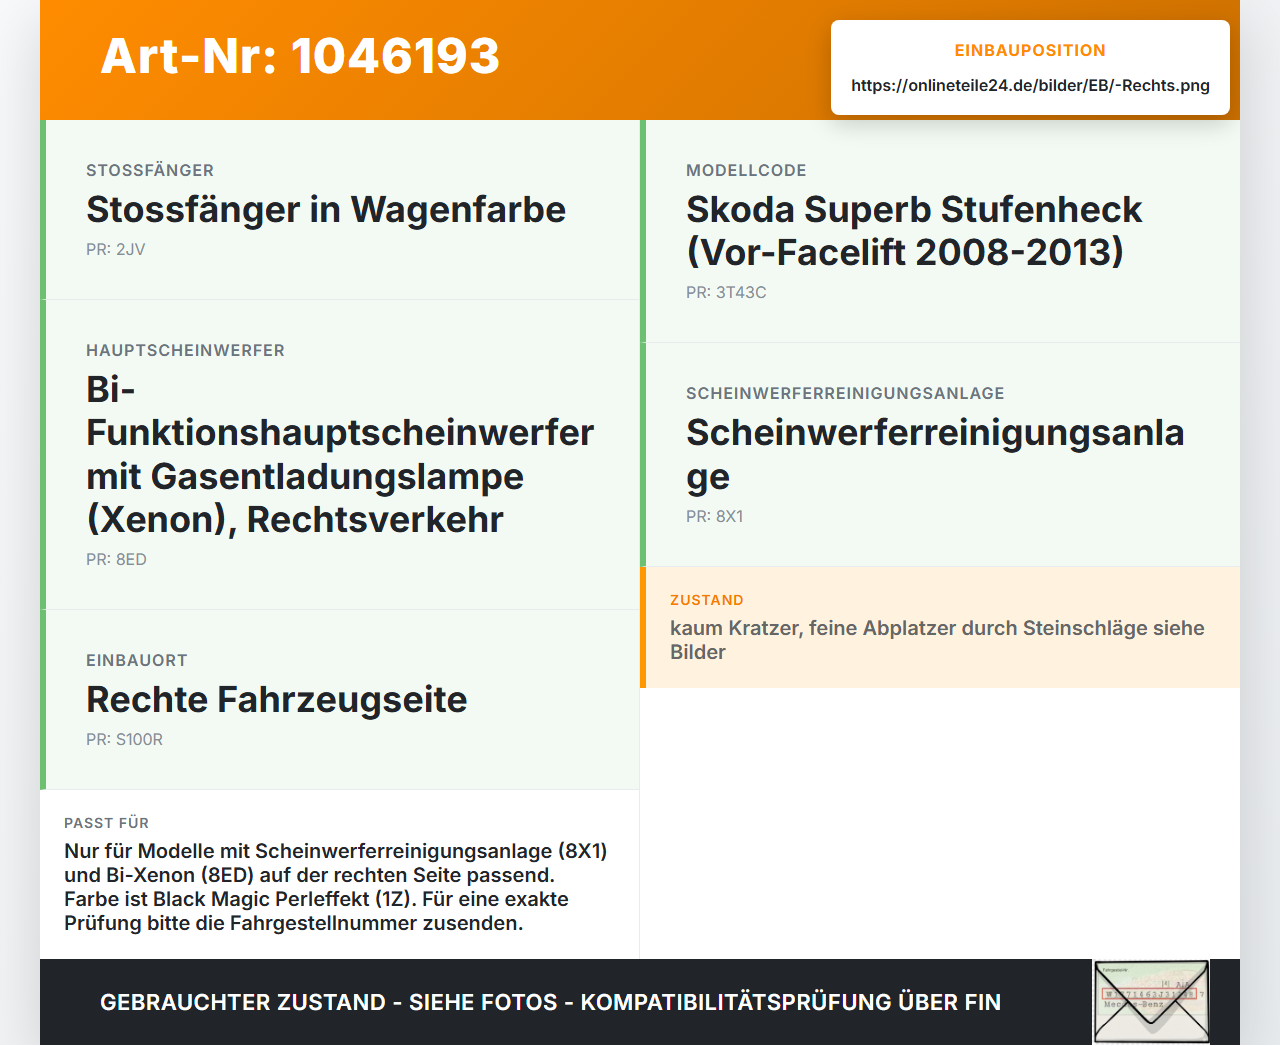This screenshot has height=1046, width=1280.
Task: Click the 'PR: 2JV' code
Action: pos(116,249)
